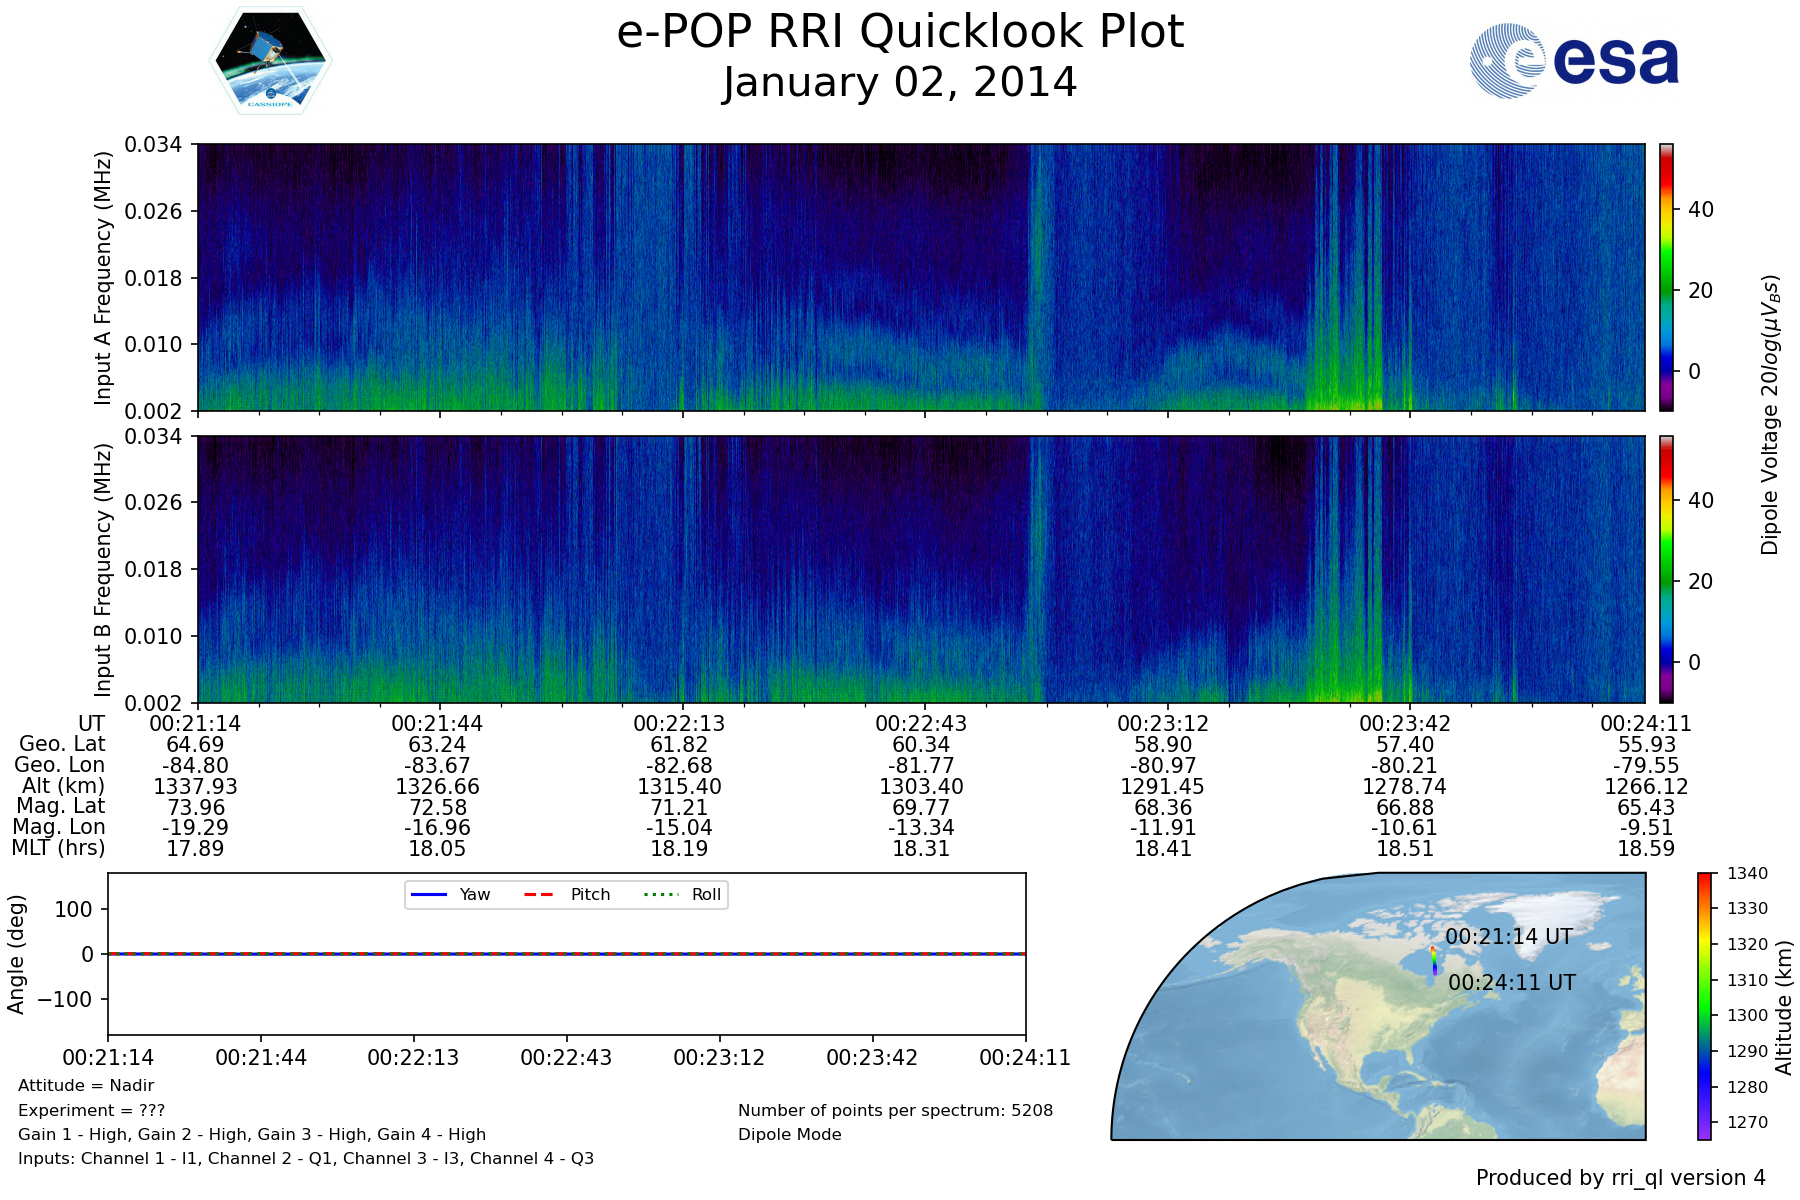Click the Pitch legend entry
The image size is (1800, 1200).
tap(567, 894)
